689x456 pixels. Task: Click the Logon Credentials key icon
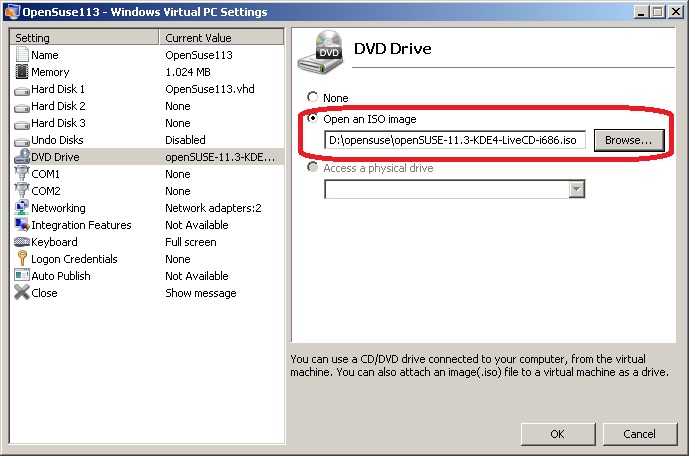coord(22,258)
